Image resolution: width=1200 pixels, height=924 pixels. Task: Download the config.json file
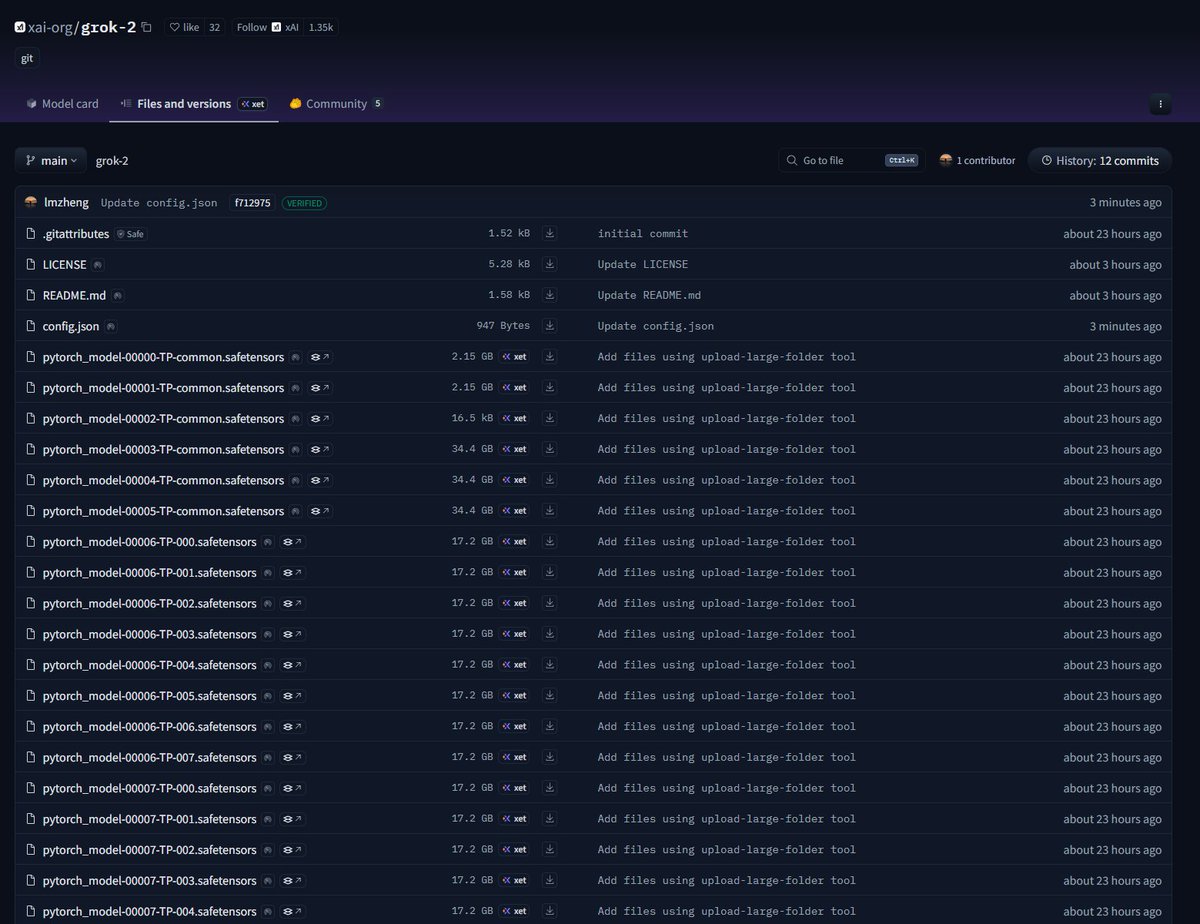(549, 326)
